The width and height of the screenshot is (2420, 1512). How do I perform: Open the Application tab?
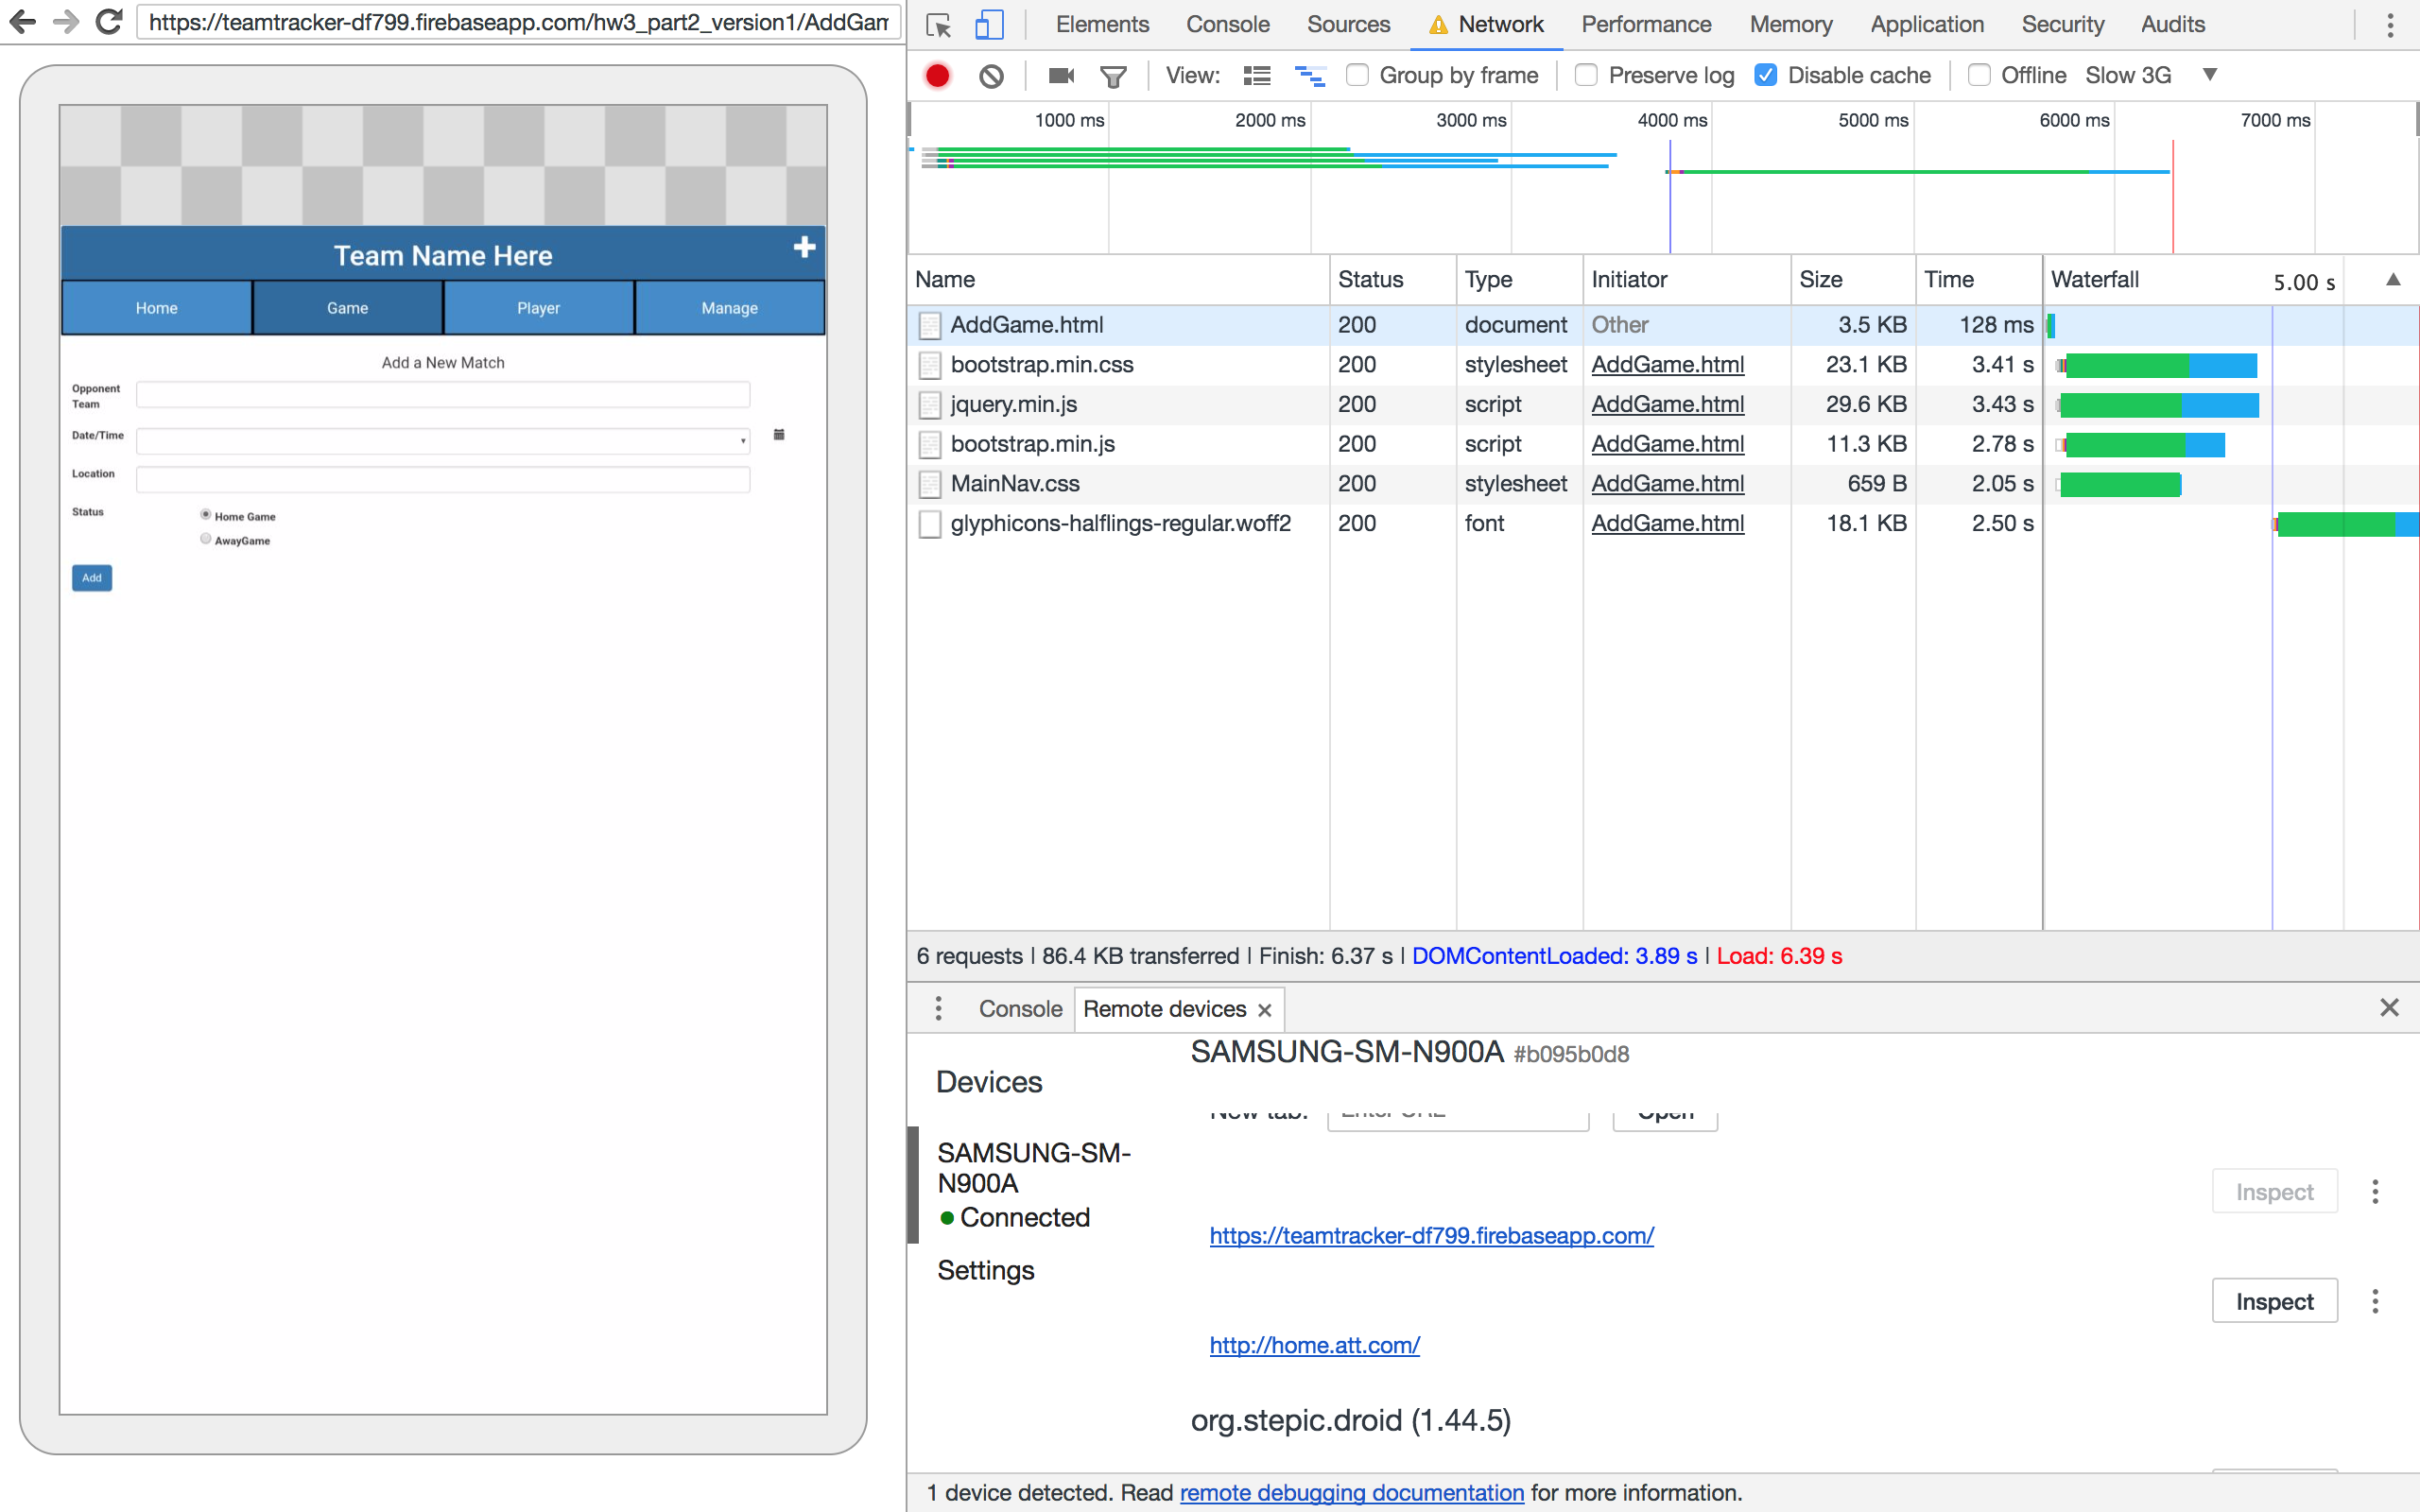point(1927,24)
